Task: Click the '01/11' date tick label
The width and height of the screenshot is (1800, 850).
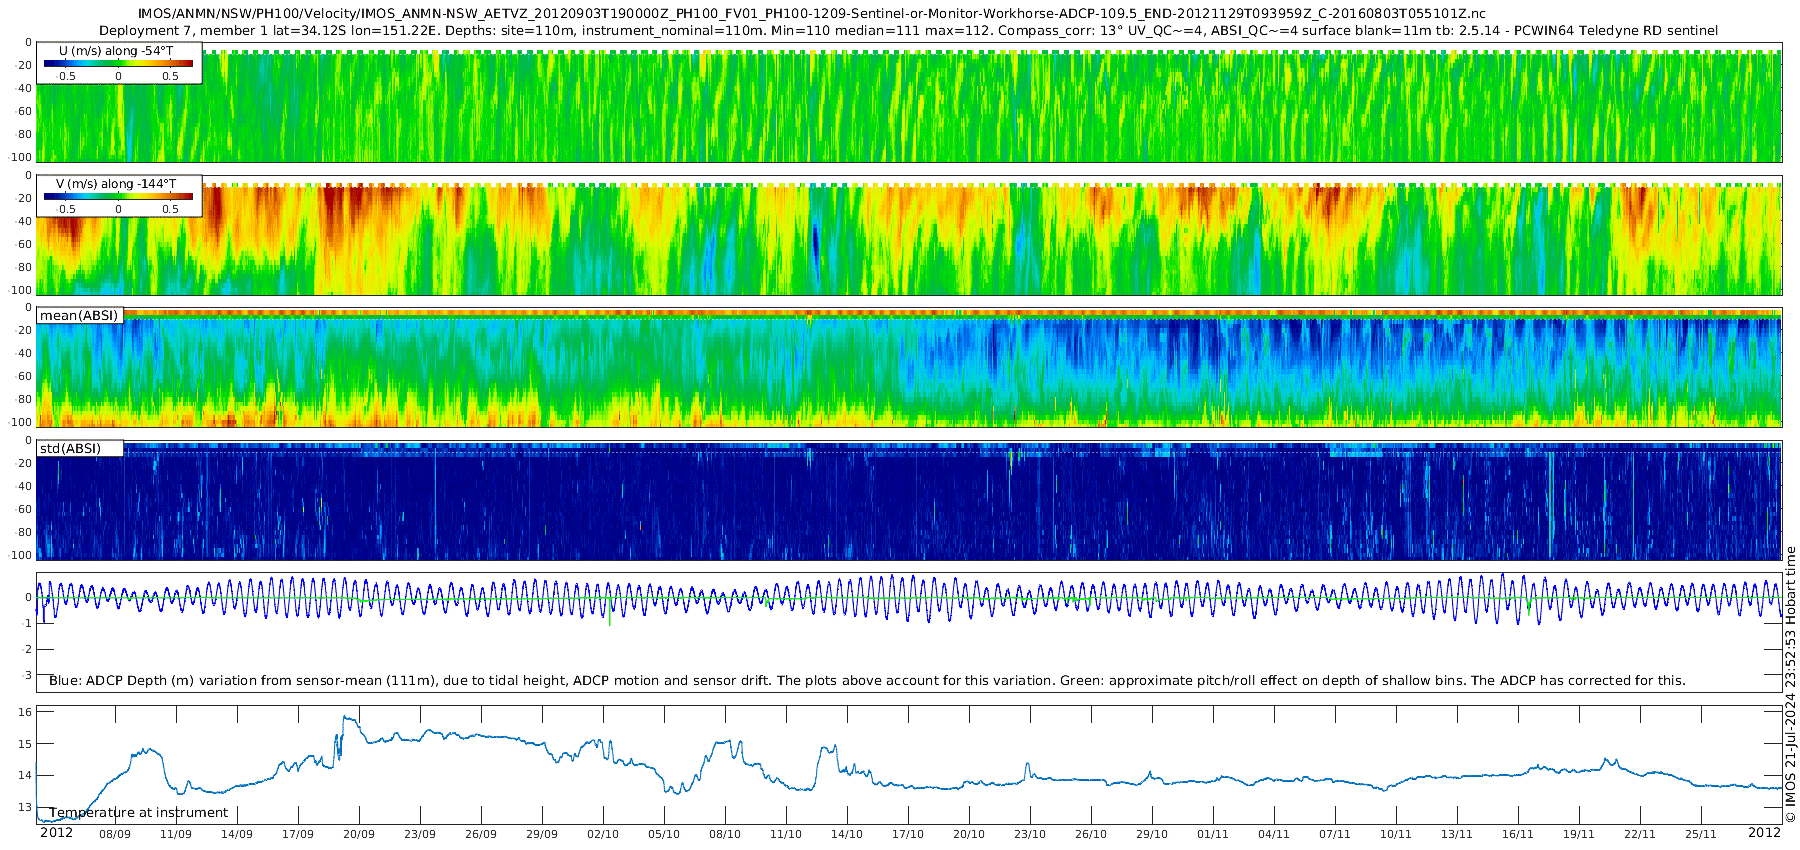Action: coord(1213,834)
